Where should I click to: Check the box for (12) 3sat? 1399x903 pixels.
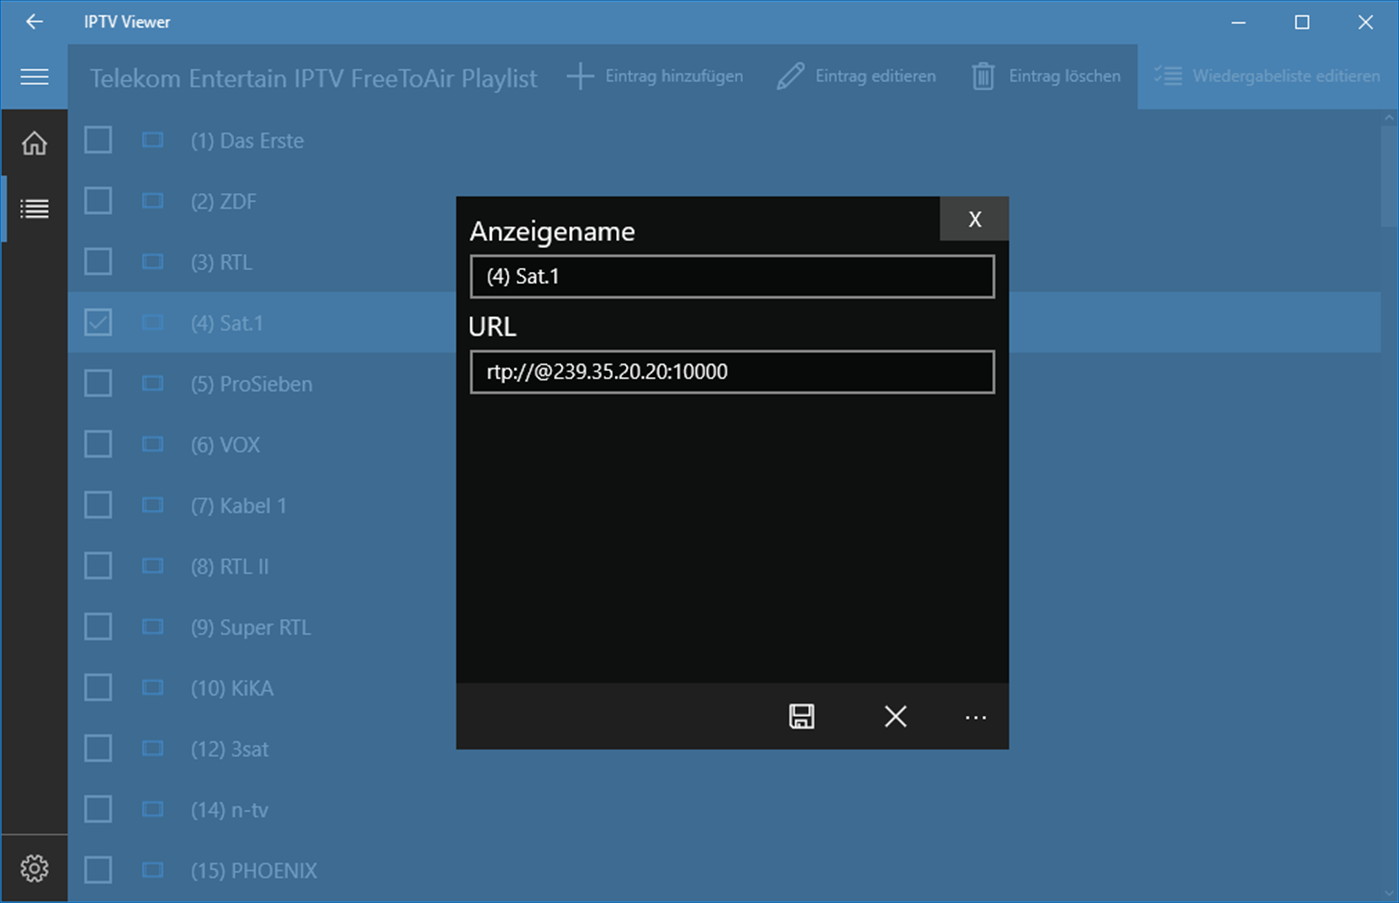[x=98, y=748]
